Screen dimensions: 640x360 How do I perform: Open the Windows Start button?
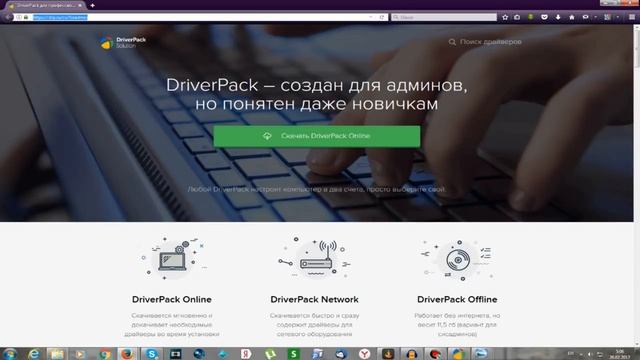[10, 354]
